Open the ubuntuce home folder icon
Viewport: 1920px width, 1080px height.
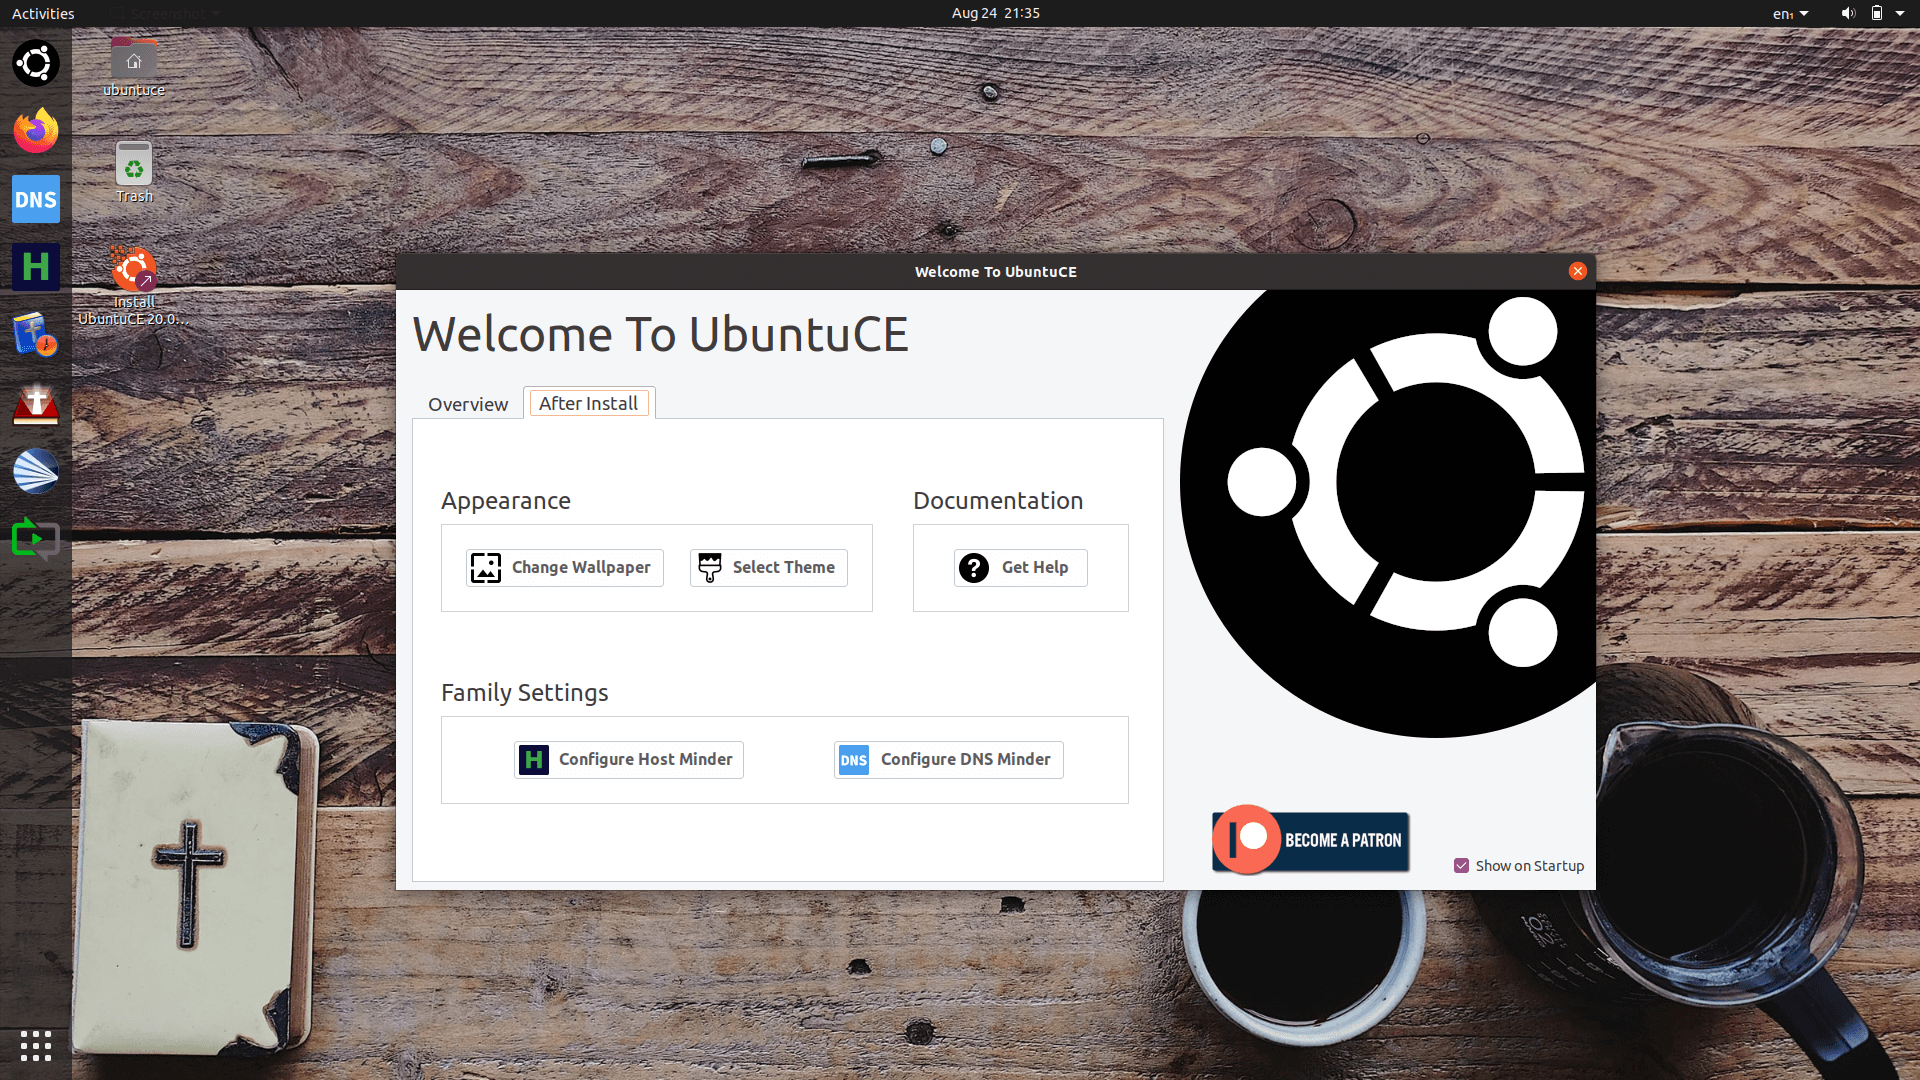134,68
